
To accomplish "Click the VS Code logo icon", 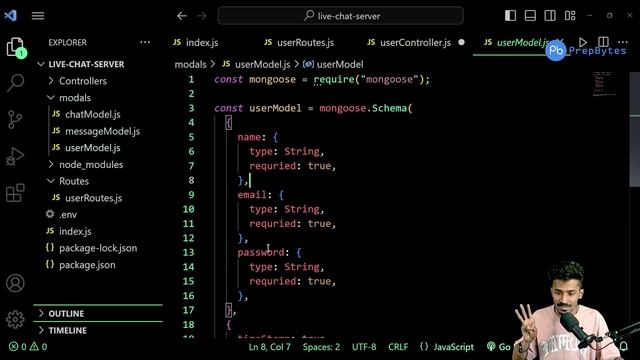I will [11, 16].
